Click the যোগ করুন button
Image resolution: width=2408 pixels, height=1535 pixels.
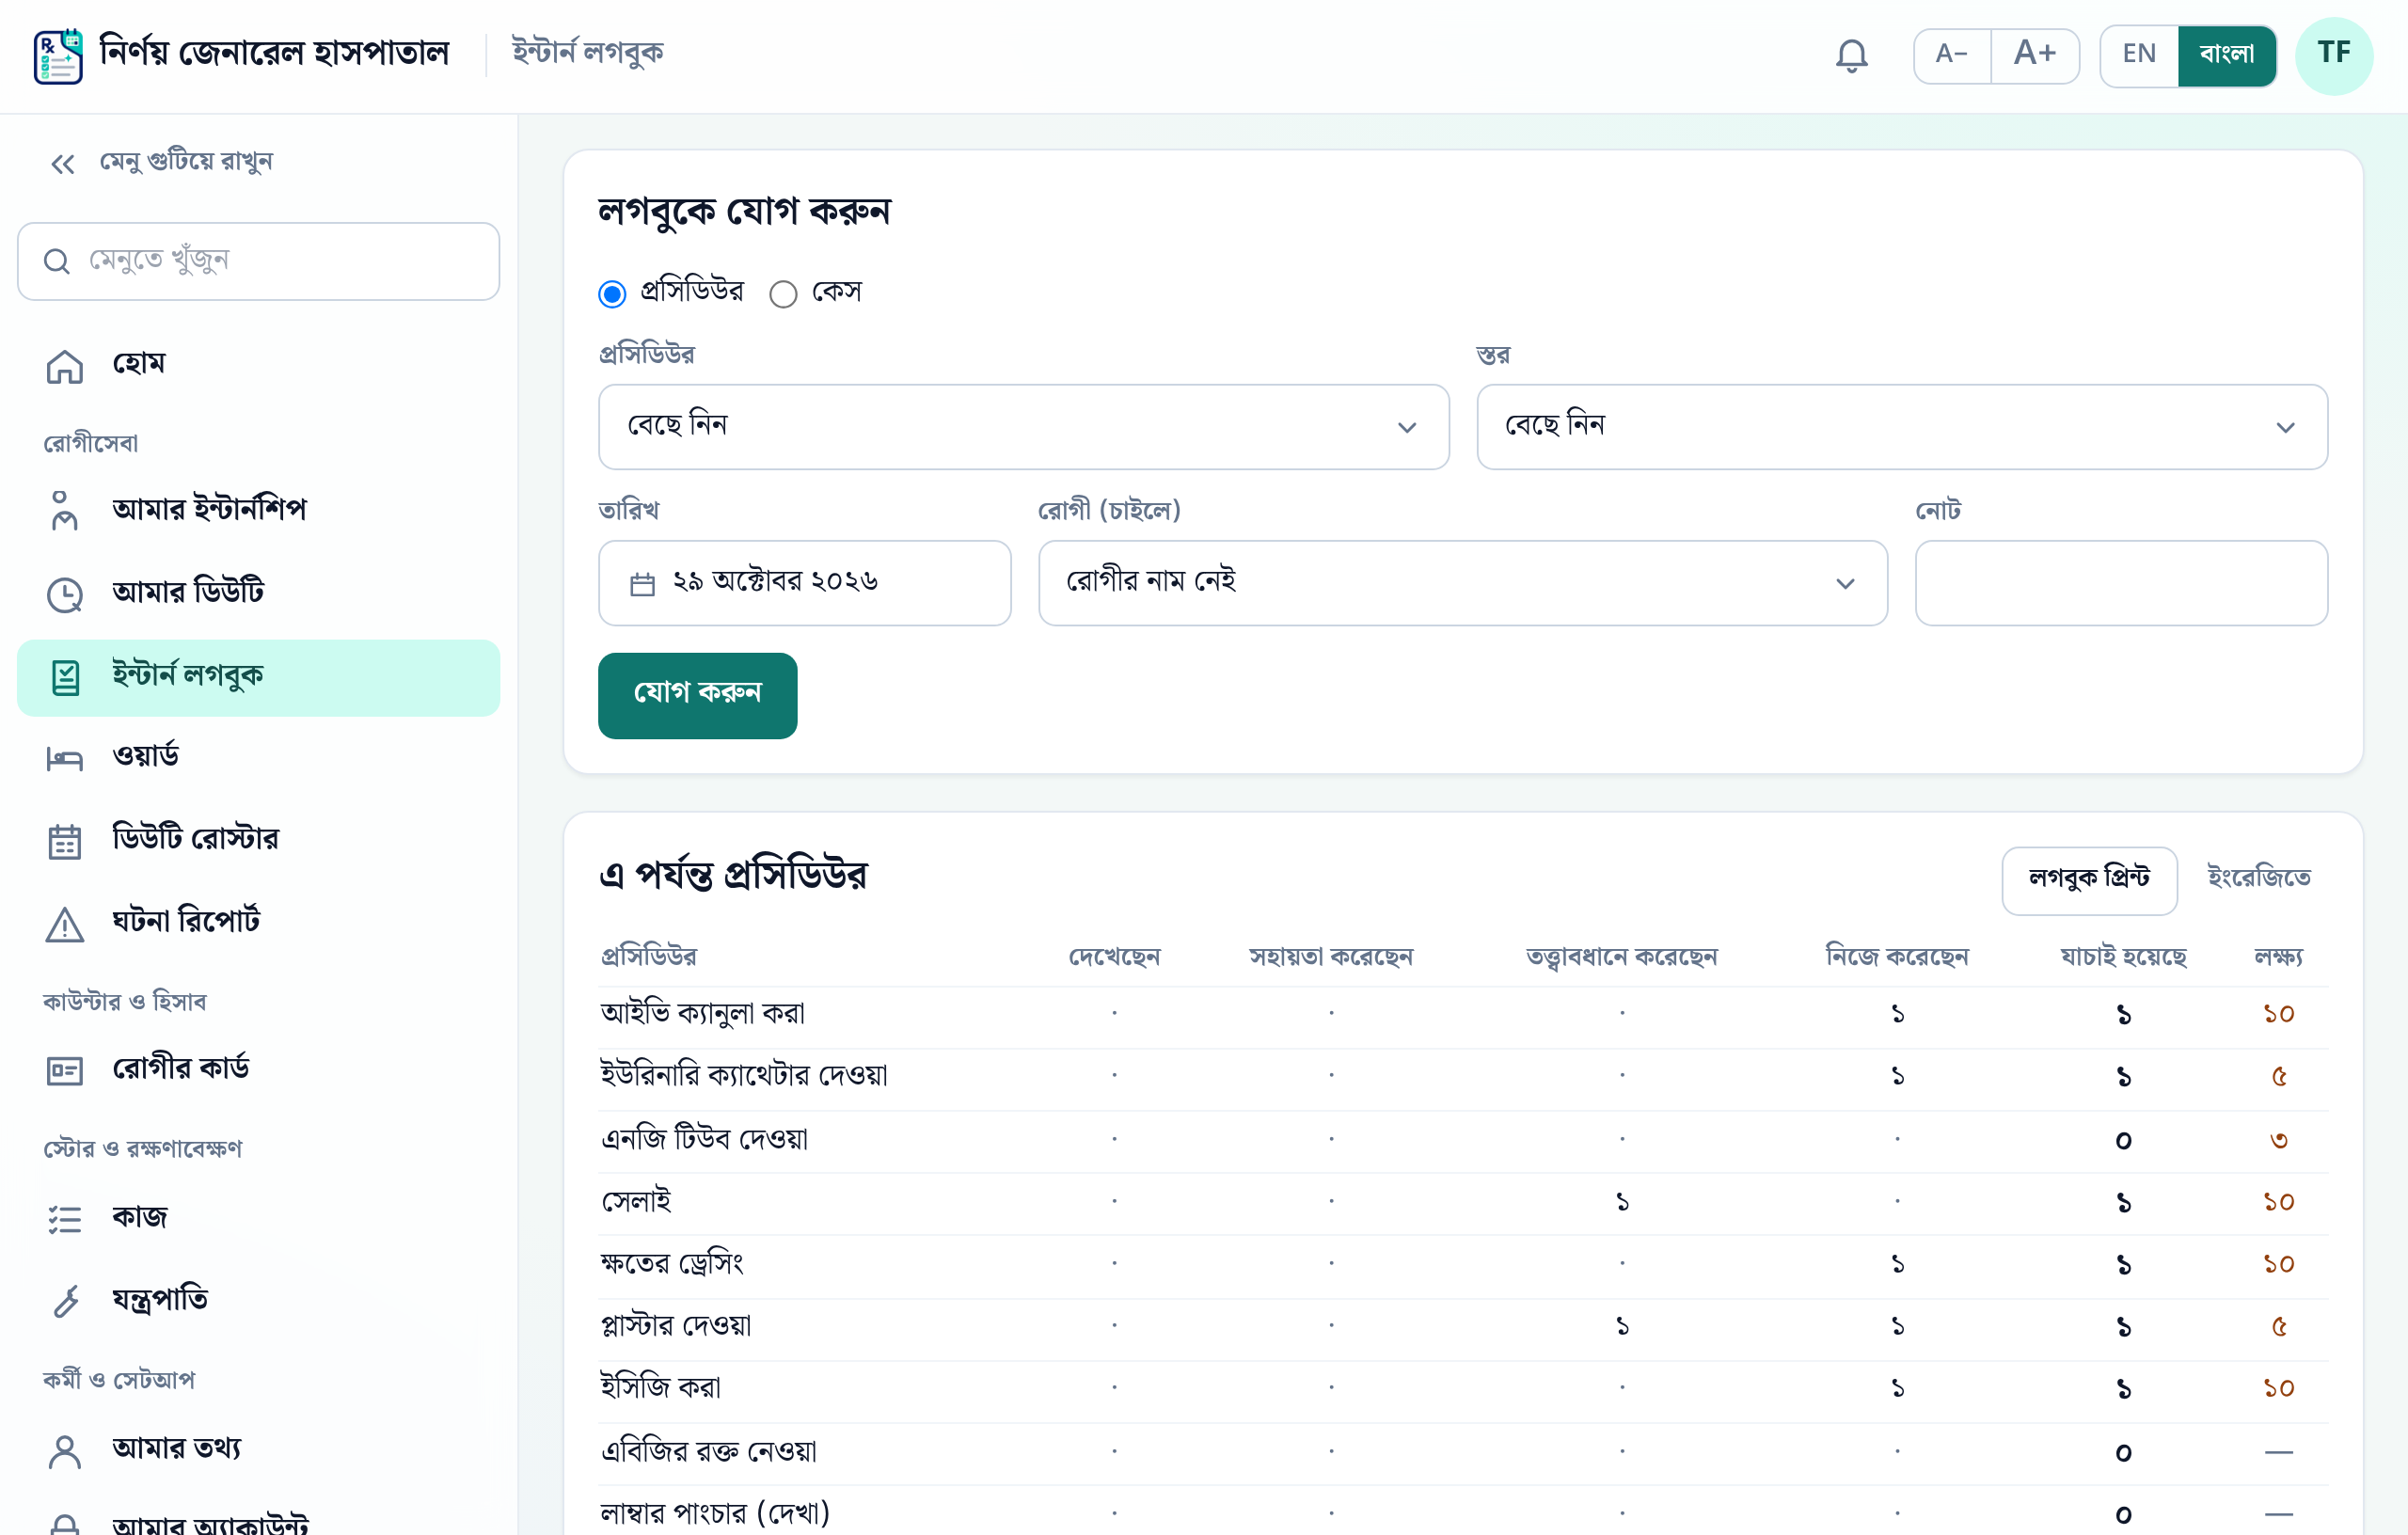697,696
